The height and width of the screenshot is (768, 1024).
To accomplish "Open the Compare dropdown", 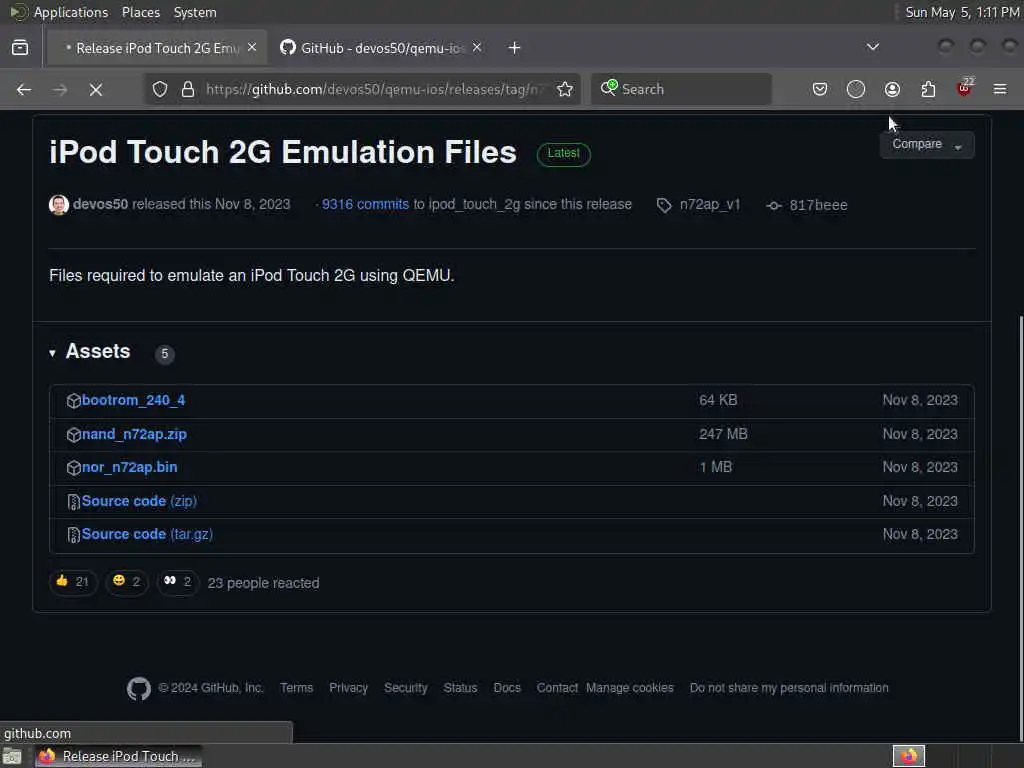I will pos(927,144).
